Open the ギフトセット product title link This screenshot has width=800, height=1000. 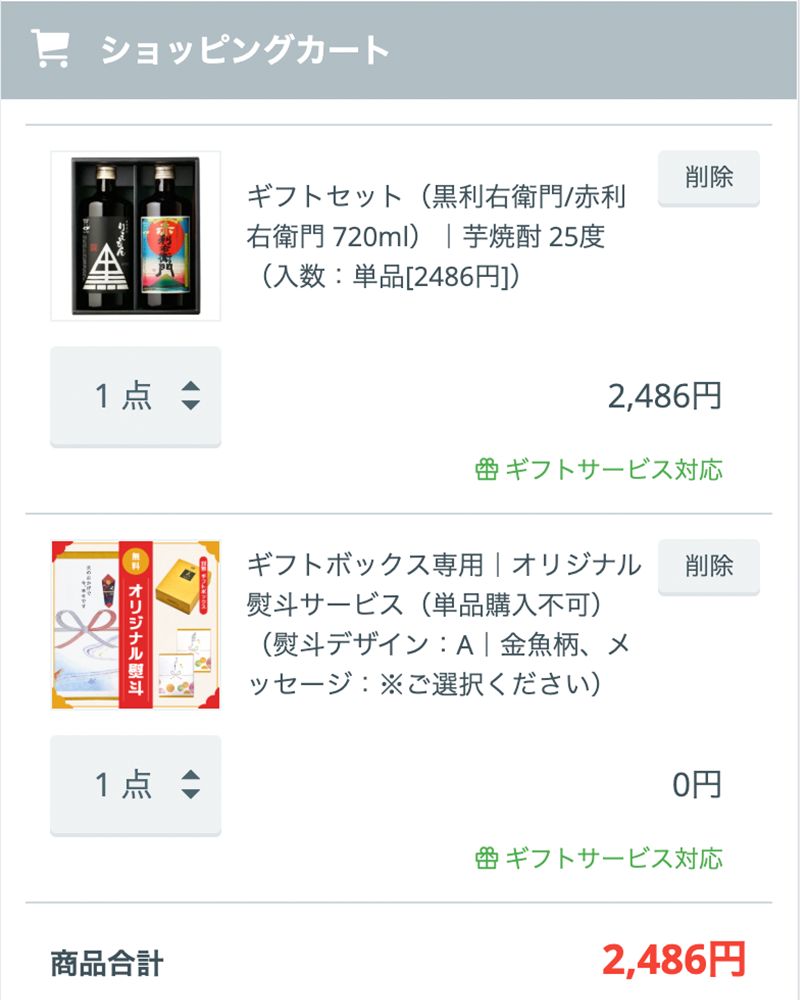click(x=436, y=236)
